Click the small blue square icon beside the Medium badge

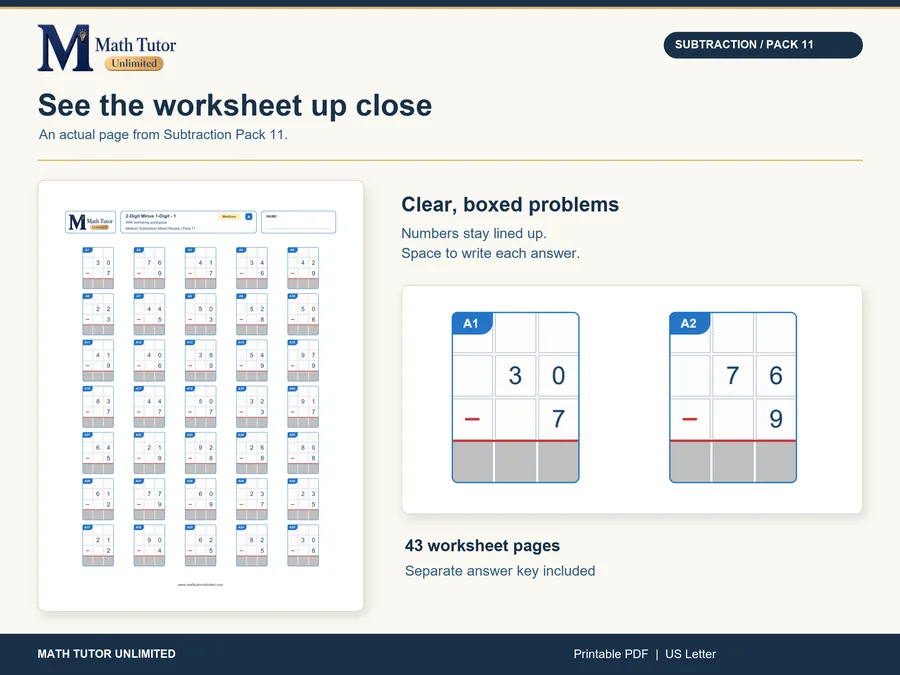click(249, 216)
